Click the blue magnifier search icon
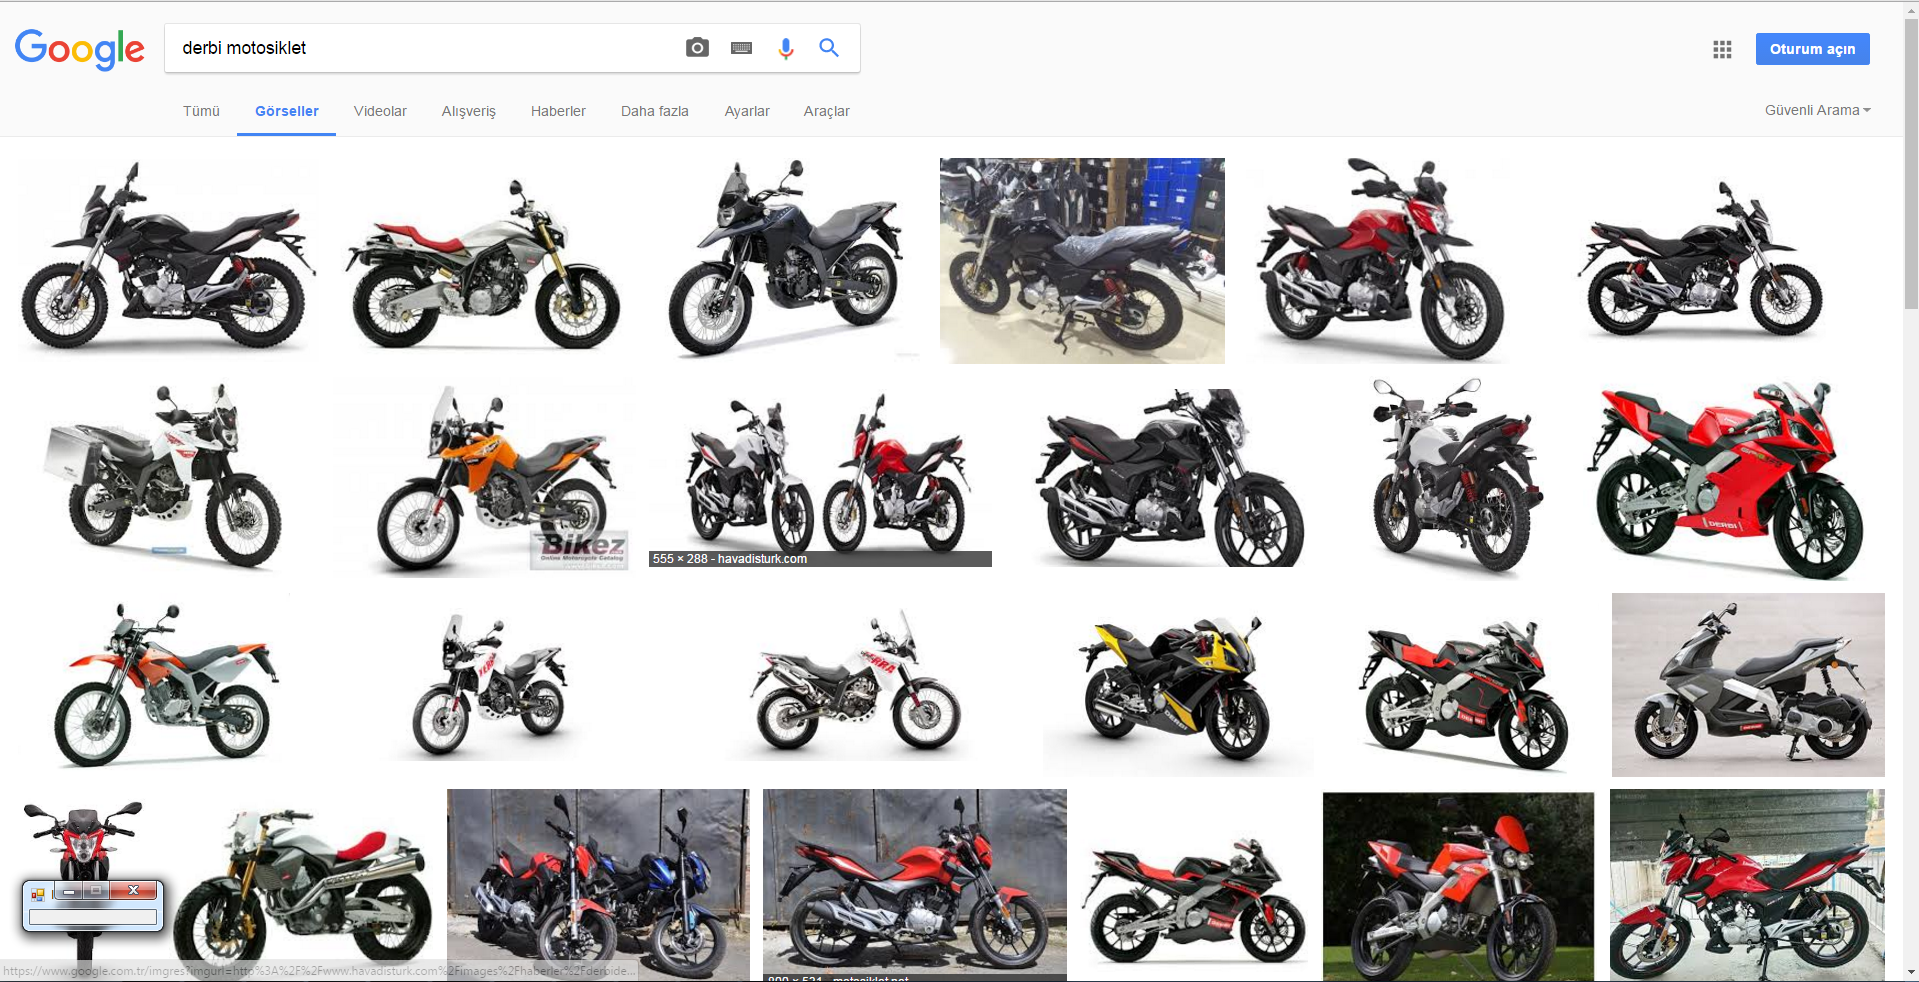1919x982 pixels. tap(829, 47)
